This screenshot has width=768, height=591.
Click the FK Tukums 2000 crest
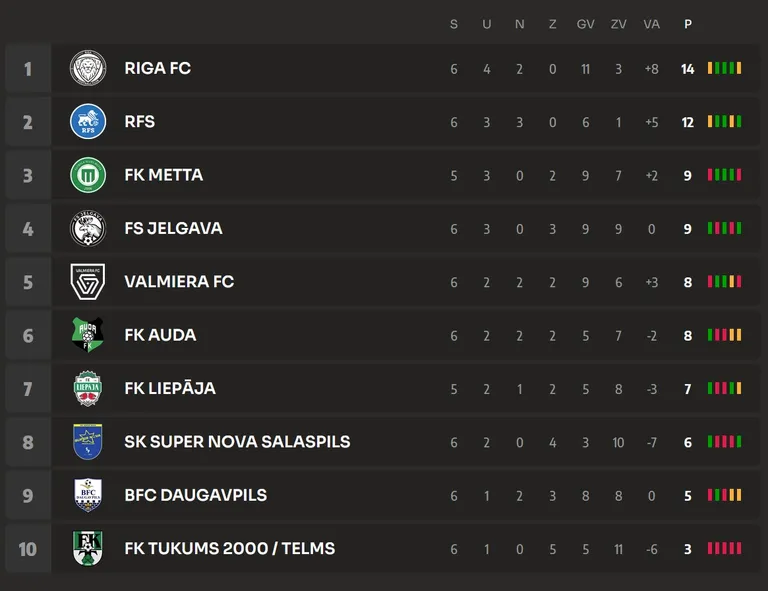click(88, 548)
